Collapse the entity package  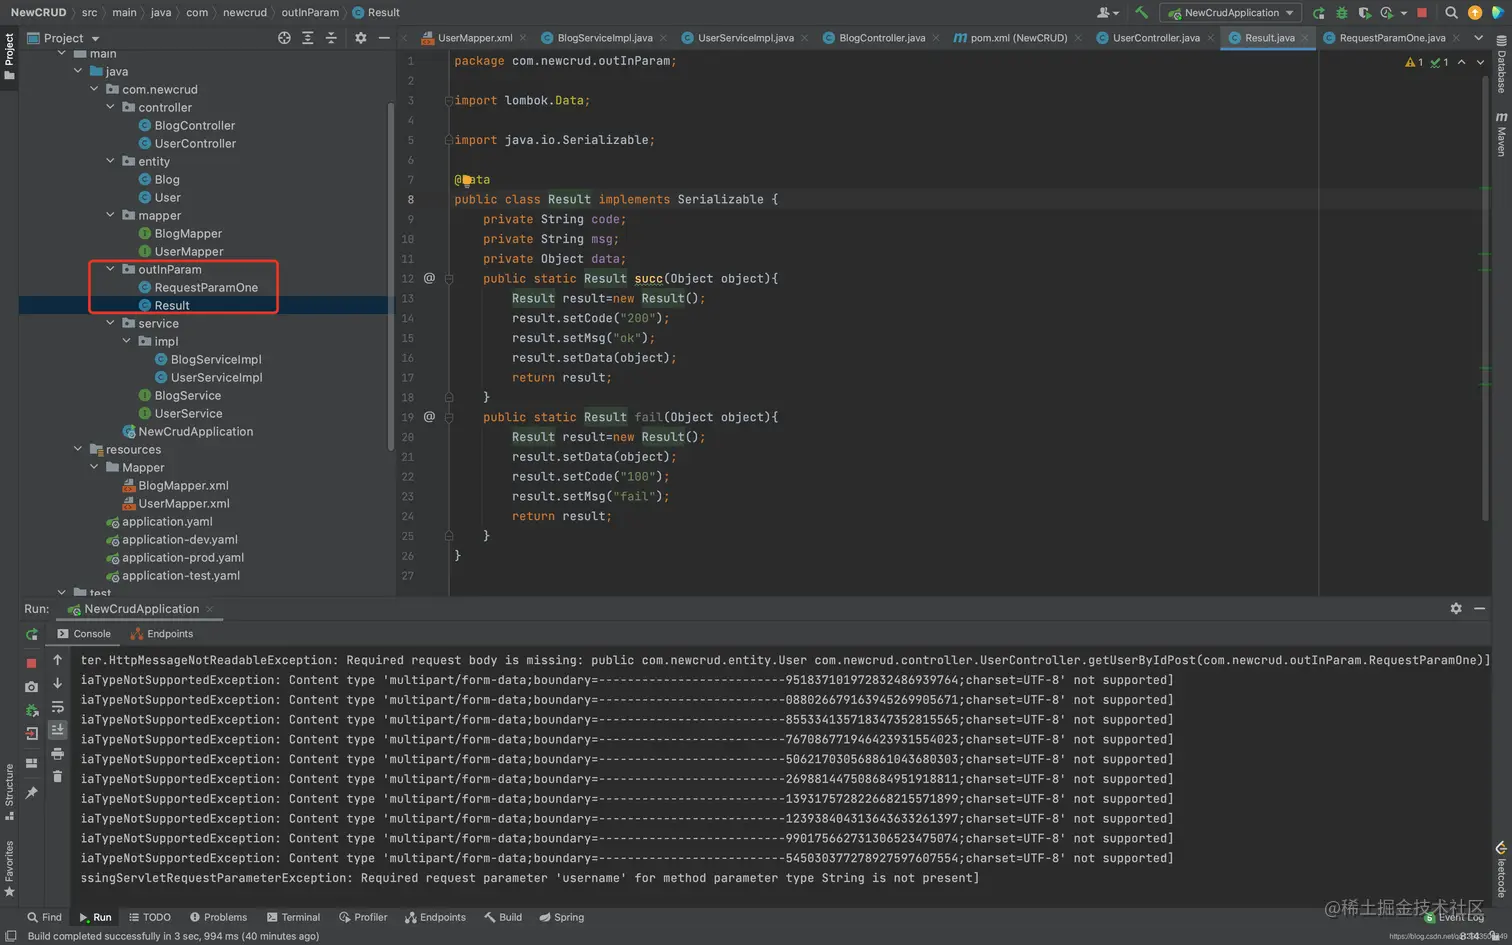[x=111, y=161]
